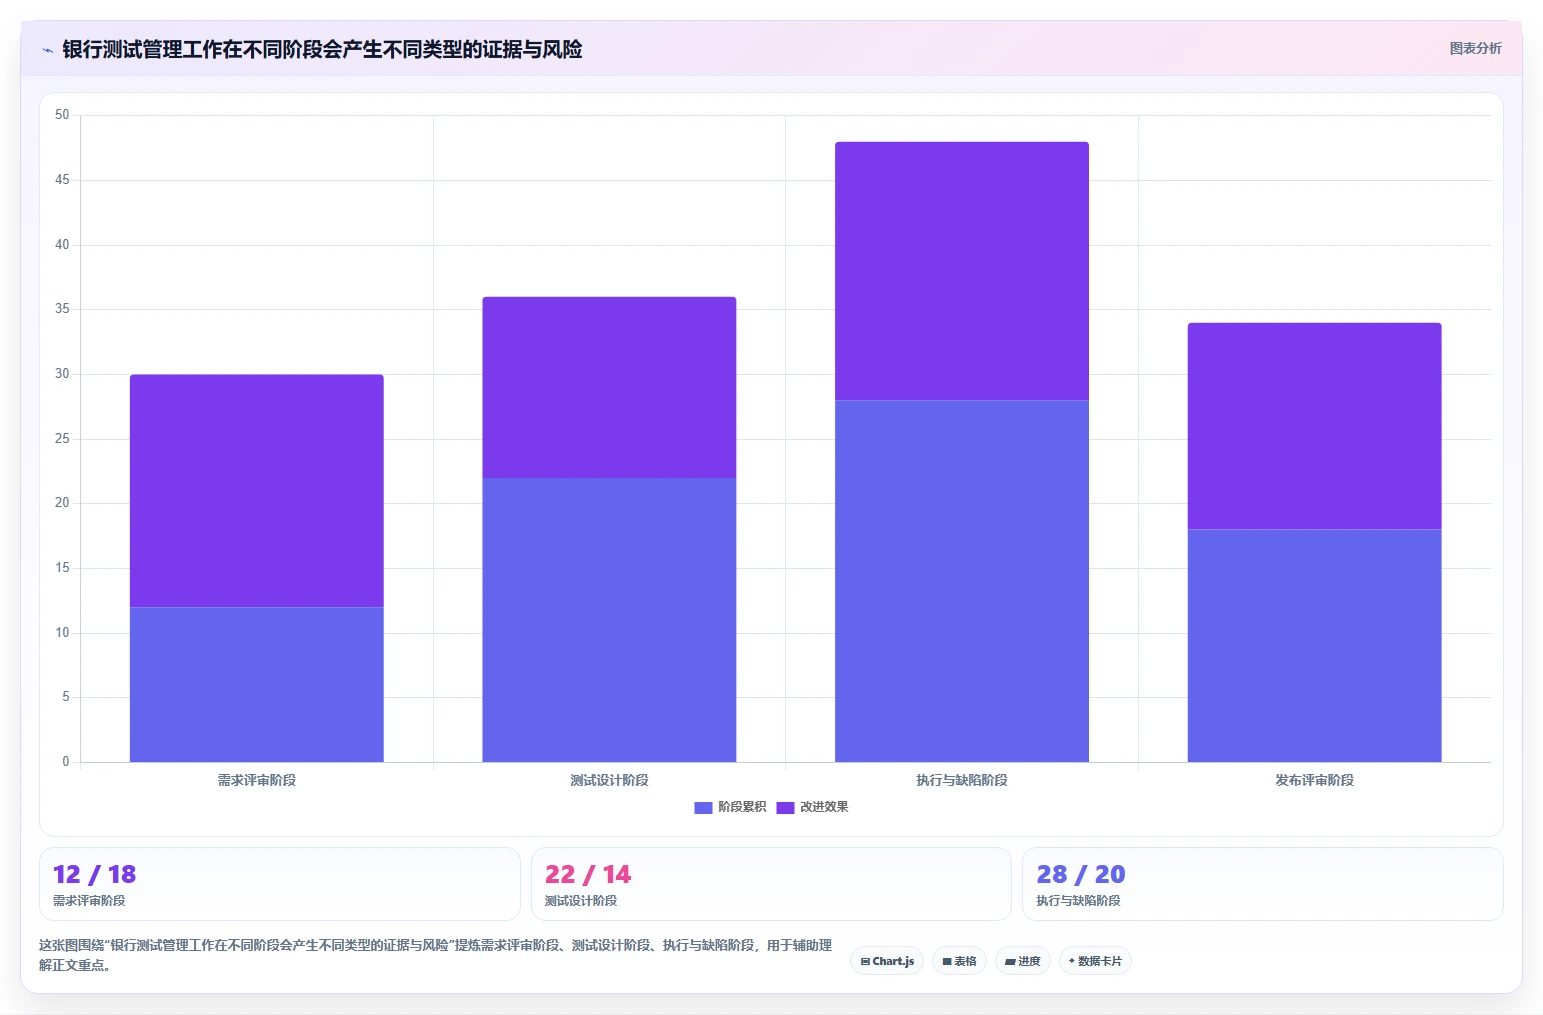1543x1015 pixels.
Task: Click the 需求评审阶段 caption in the data card
Action: pyautogui.click(x=89, y=901)
